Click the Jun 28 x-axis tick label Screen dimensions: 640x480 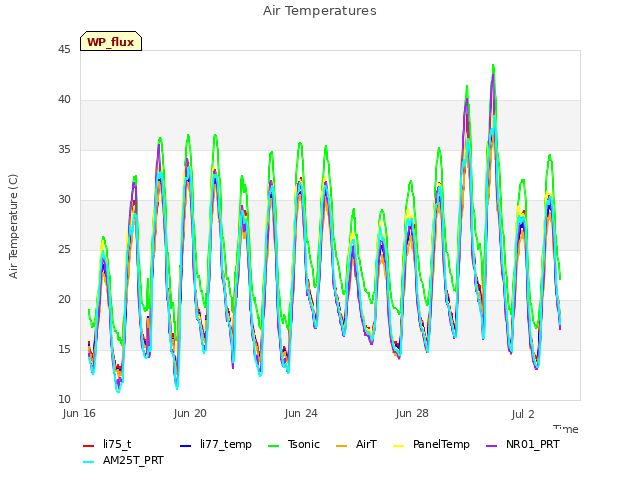(x=412, y=413)
